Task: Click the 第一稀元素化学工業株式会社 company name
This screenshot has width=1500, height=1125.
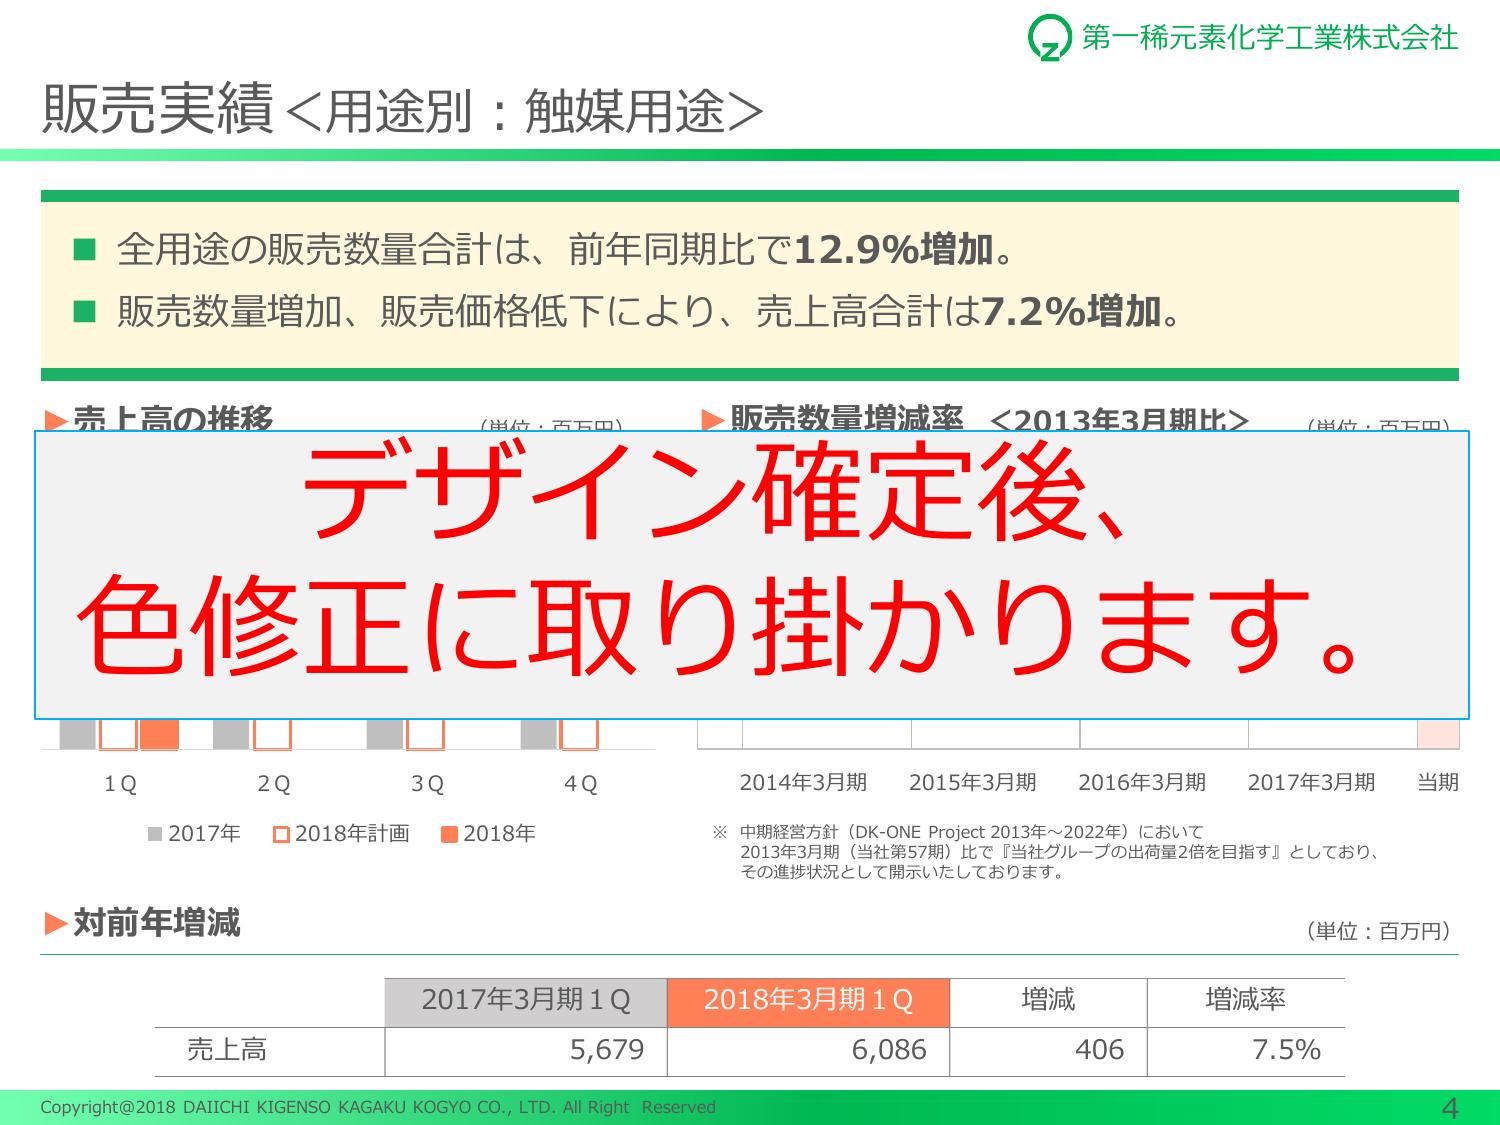Action: [x=1269, y=38]
